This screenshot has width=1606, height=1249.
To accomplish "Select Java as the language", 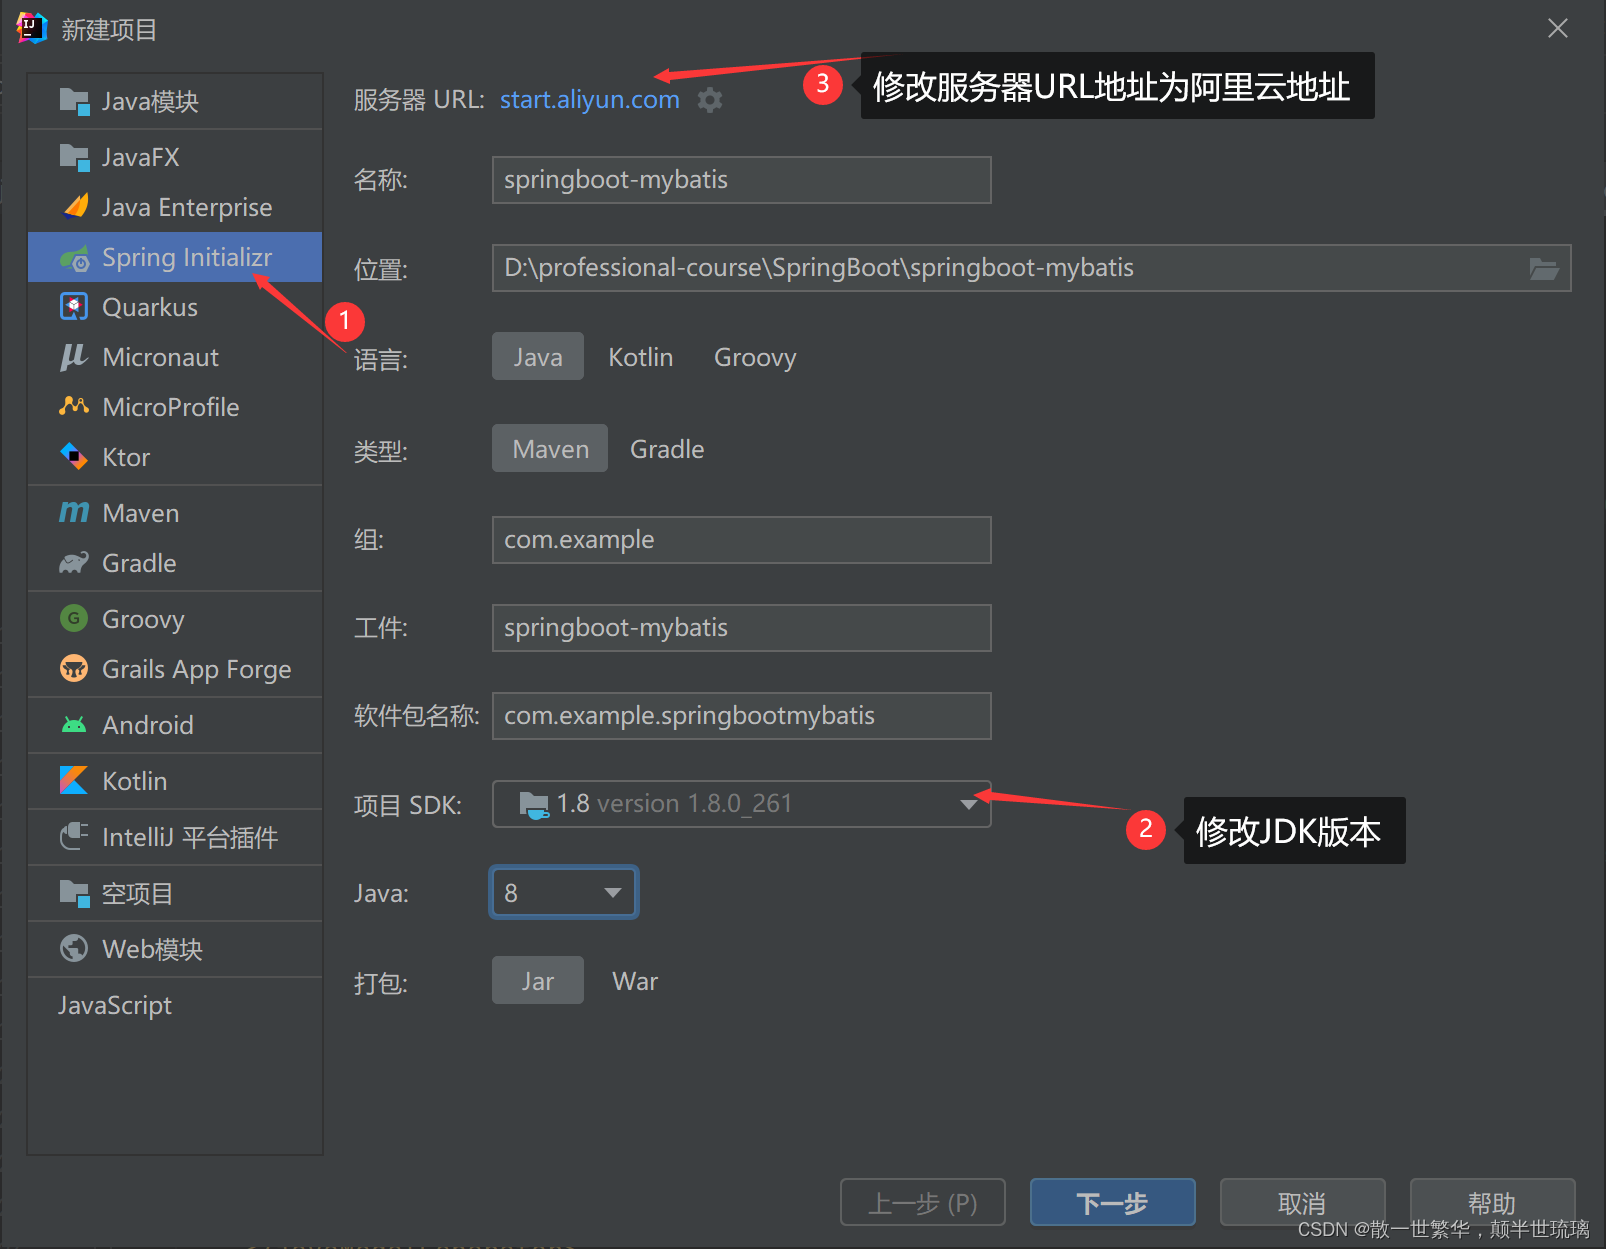I will (x=538, y=357).
